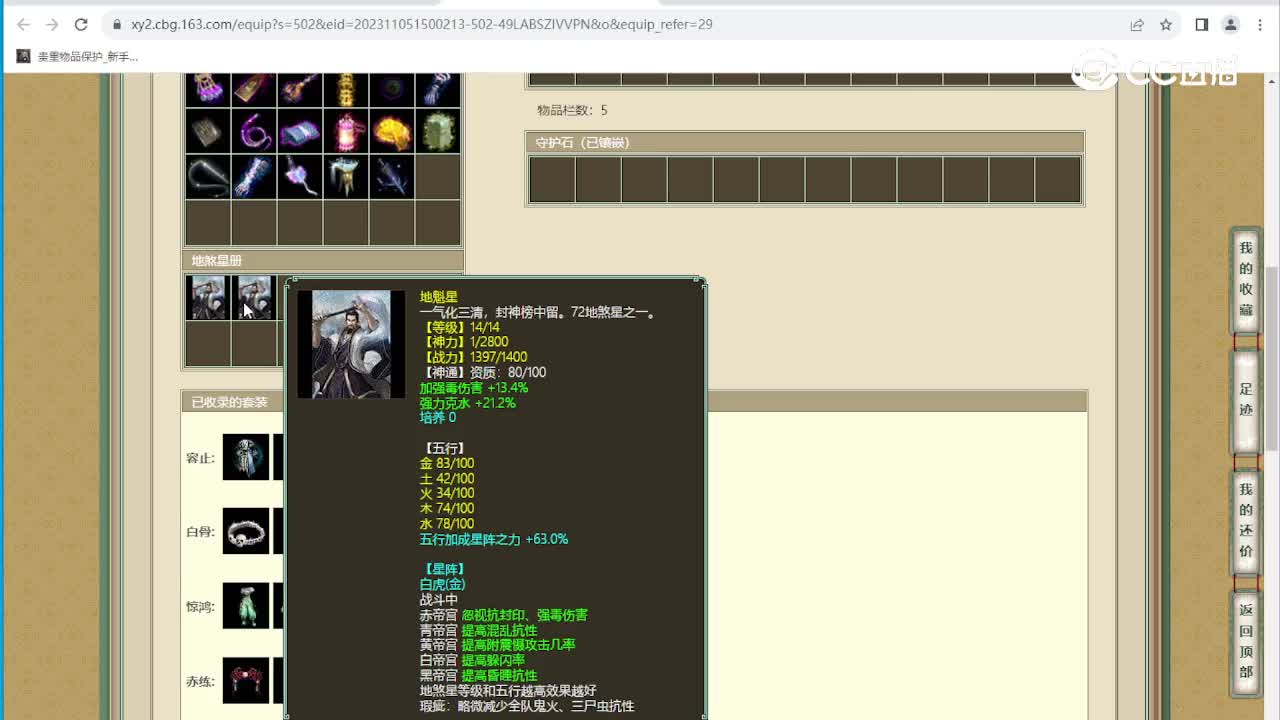Select the silver whip inventory item
This screenshot has width=1280, height=720.
click(x=208, y=177)
